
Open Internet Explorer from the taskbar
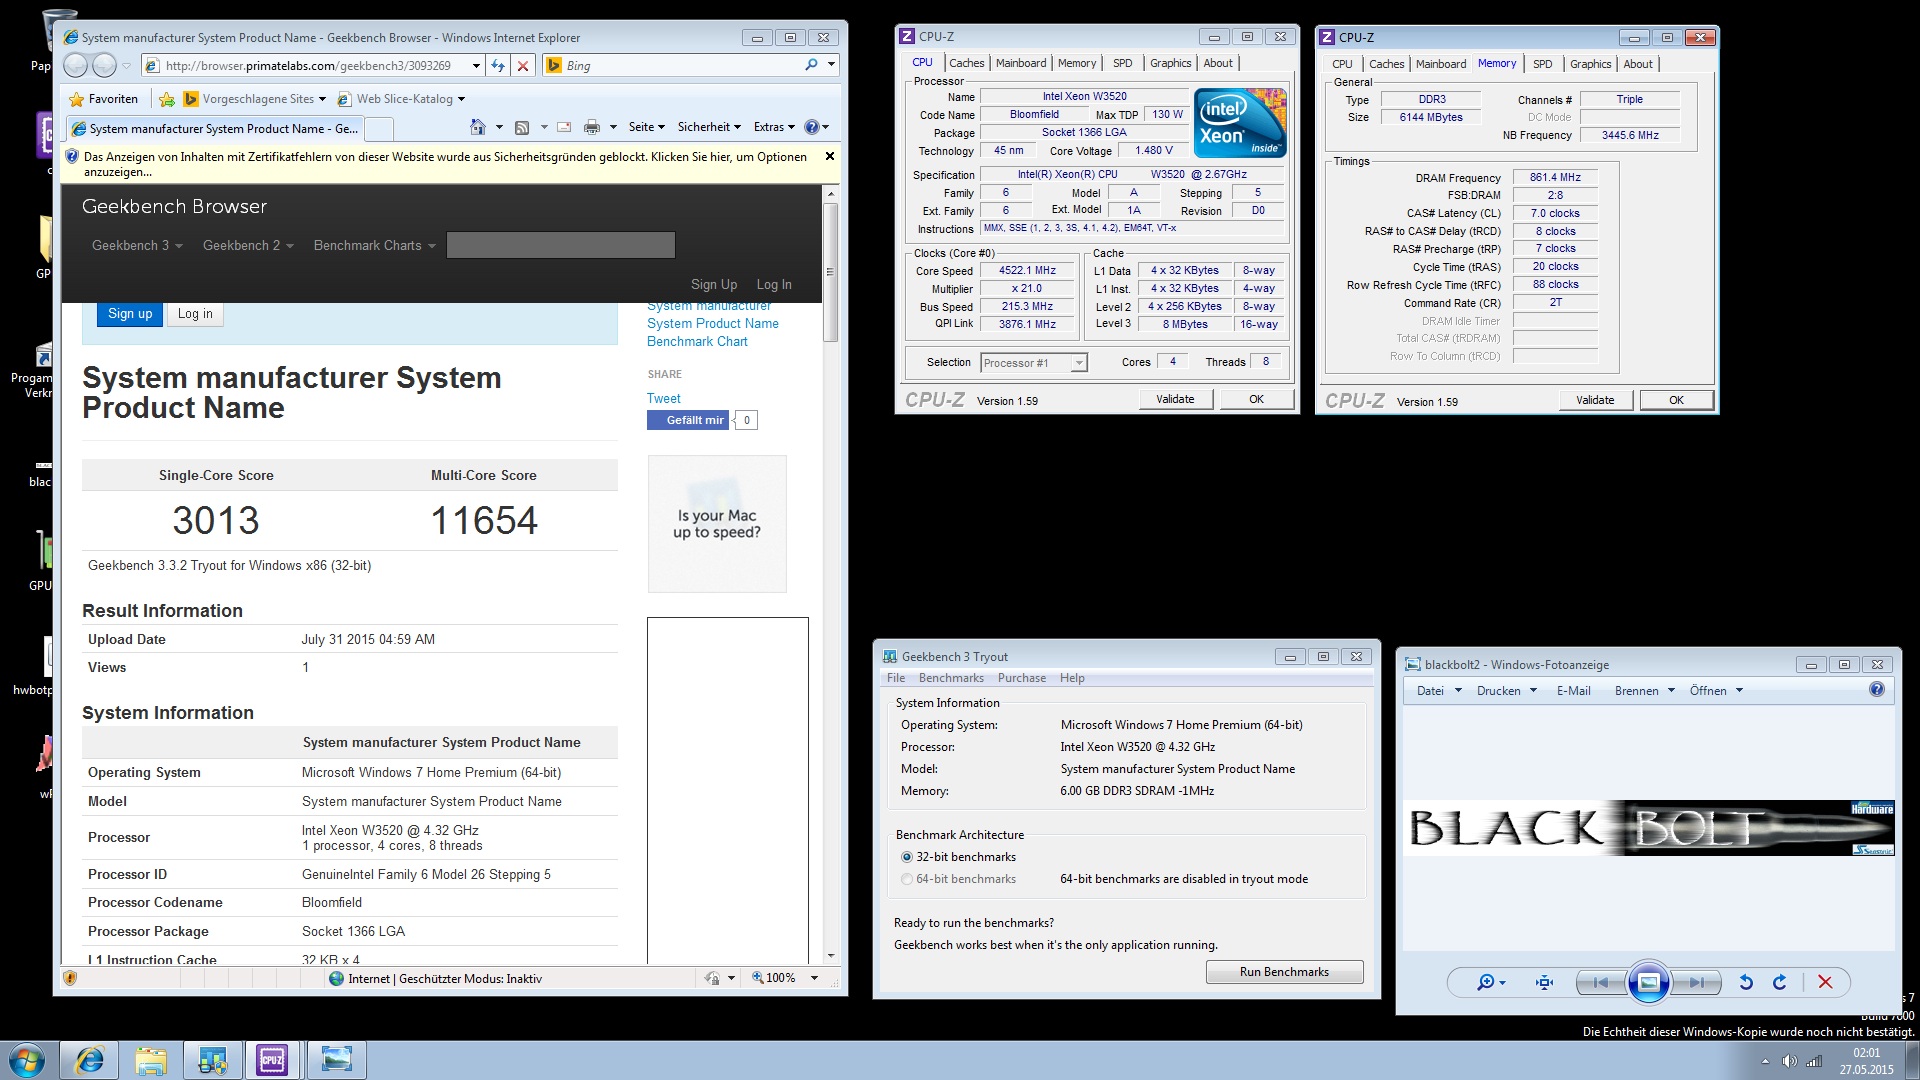(x=90, y=1060)
